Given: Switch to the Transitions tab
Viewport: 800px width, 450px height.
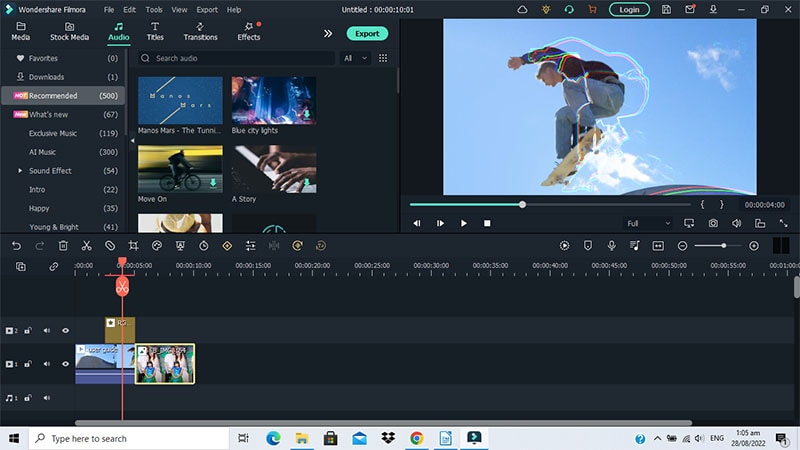Looking at the screenshot, I should (200, 30).
